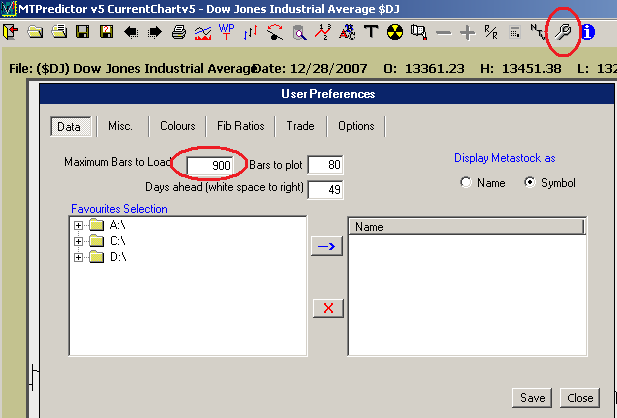The image size is (617, 418).
Task: Click the minus icon in toolbar
Action: pos(443,33)
